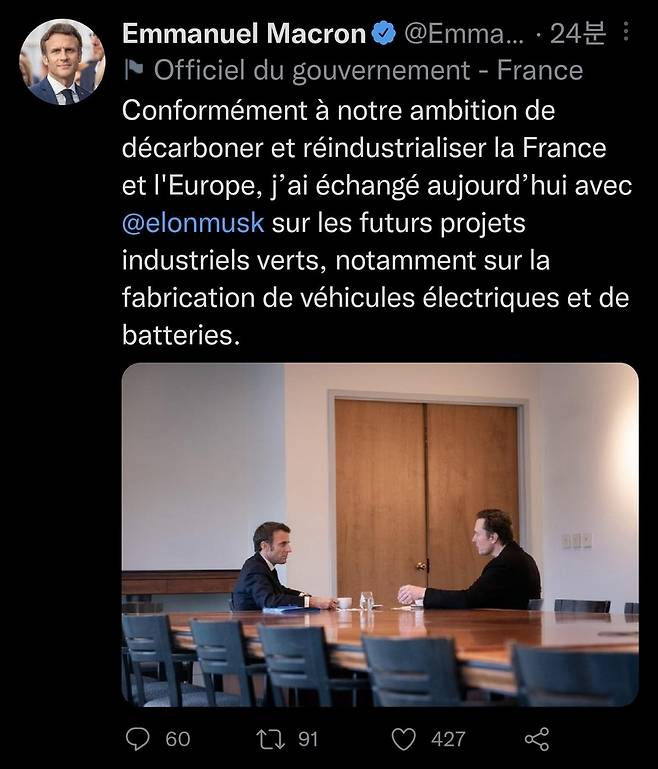This screenshot has width=658, height=769.
Task: Click the wooden double door in the photo
Action: tap(426, 490)
